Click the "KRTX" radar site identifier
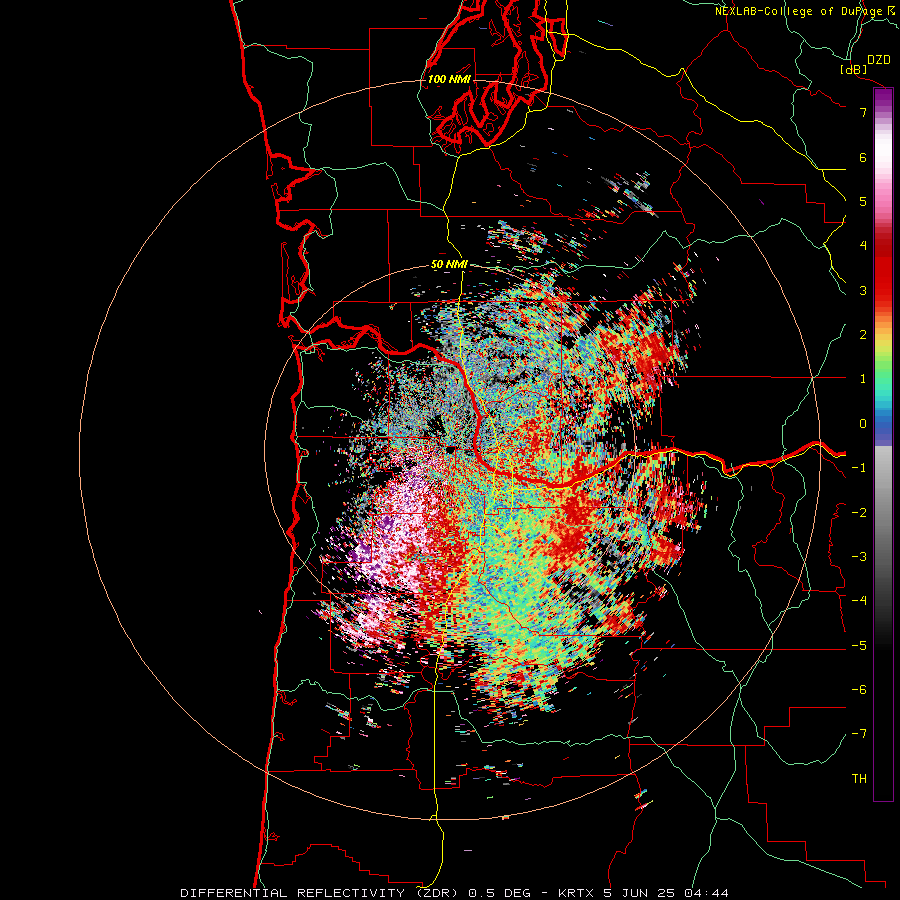 (577, 893)
